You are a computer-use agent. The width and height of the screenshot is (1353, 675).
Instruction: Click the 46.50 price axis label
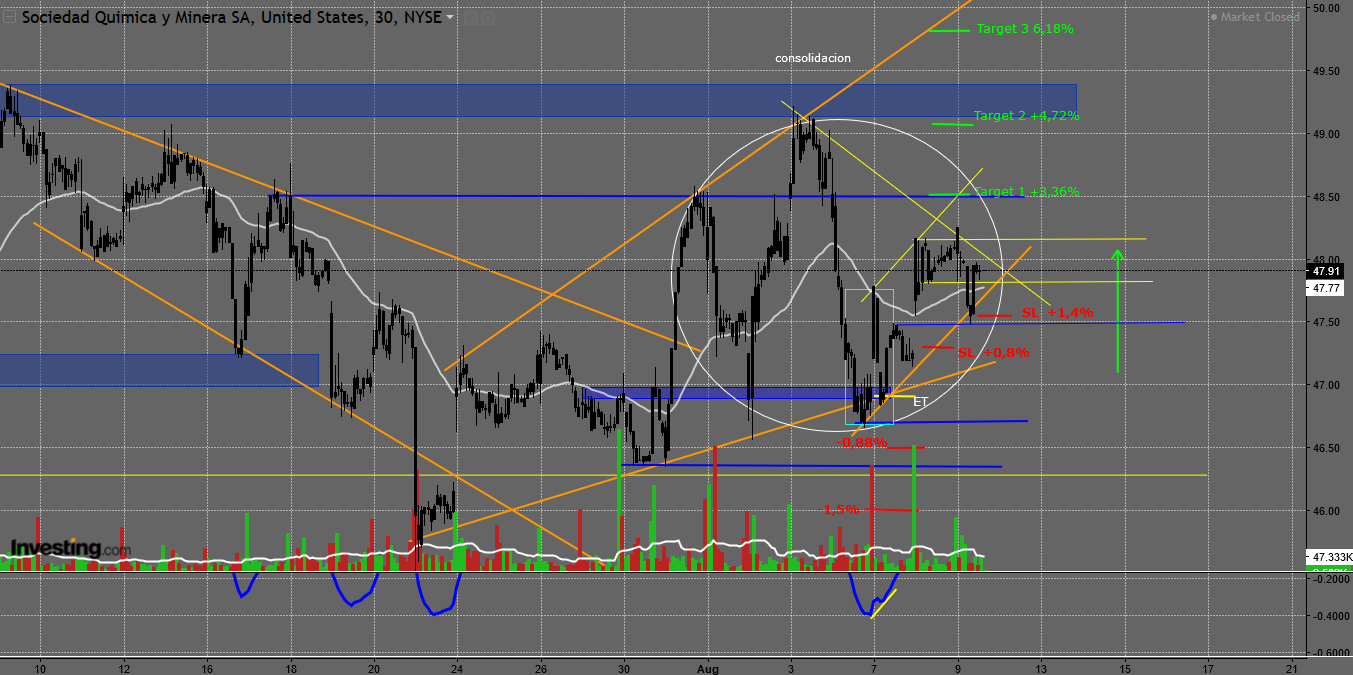coord(1327,448)
